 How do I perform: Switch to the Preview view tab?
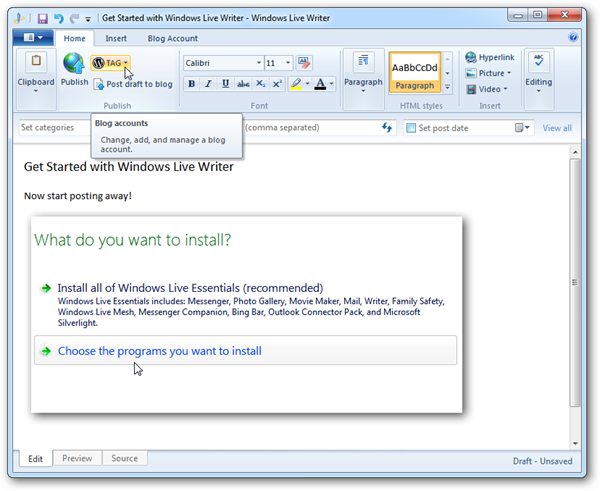tap(77, 458)
